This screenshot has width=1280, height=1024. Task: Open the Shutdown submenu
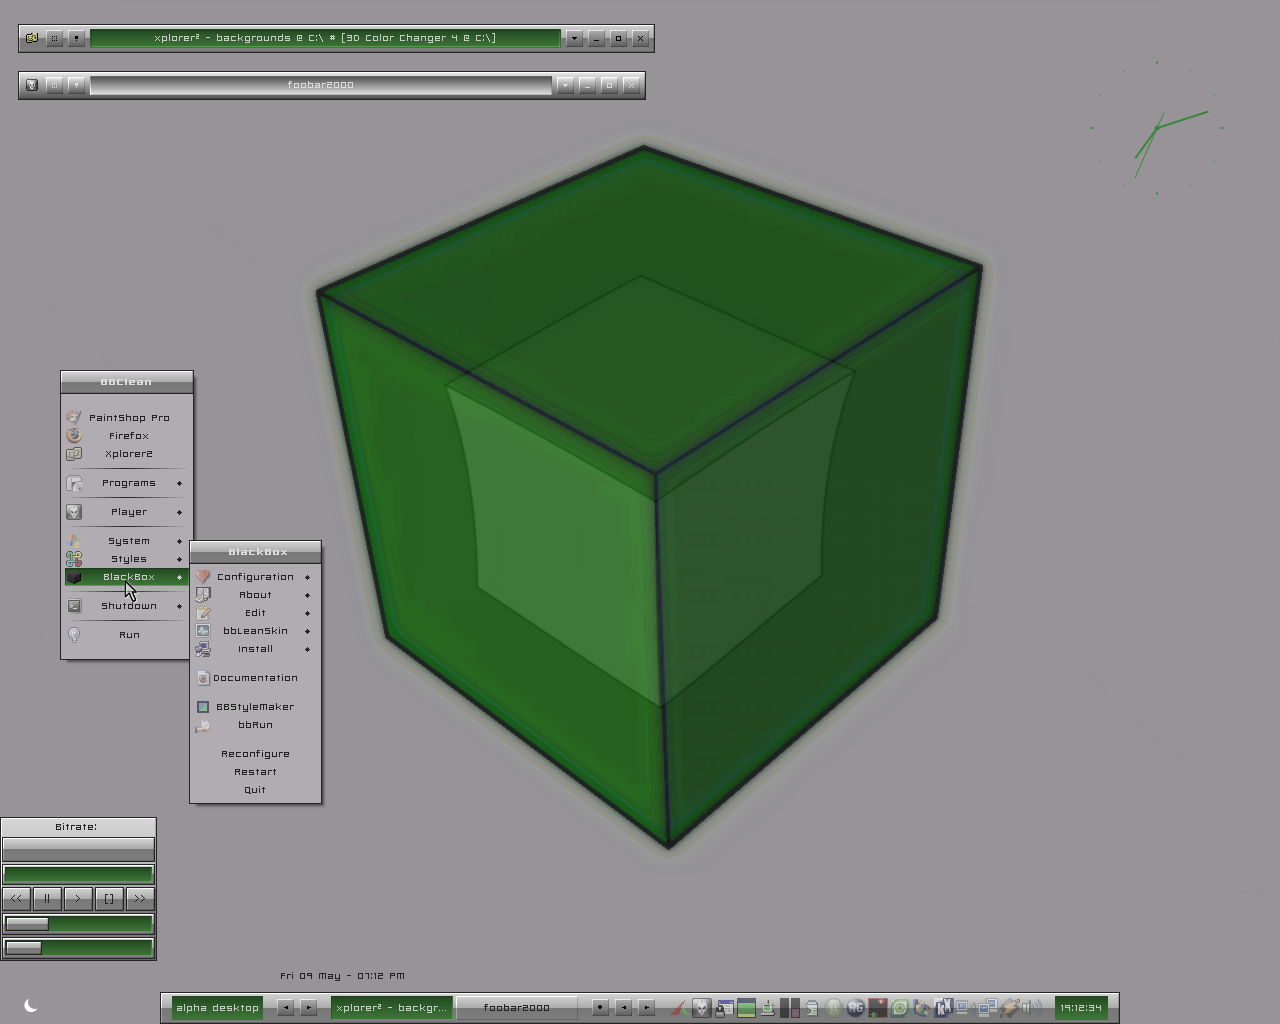pos(128,605)
